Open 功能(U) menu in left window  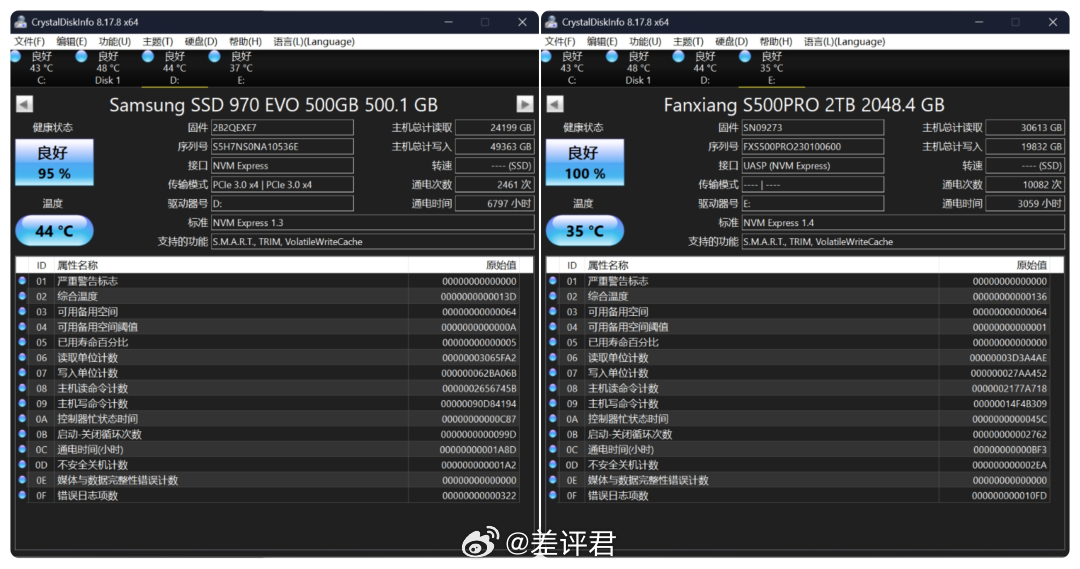pyautogui.click(x=114, y=41)
